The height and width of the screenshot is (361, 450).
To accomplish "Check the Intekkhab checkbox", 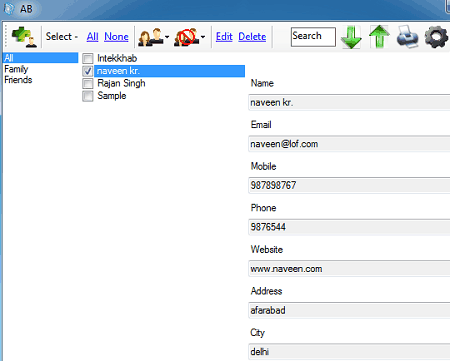I will click(x=88, y=59).
